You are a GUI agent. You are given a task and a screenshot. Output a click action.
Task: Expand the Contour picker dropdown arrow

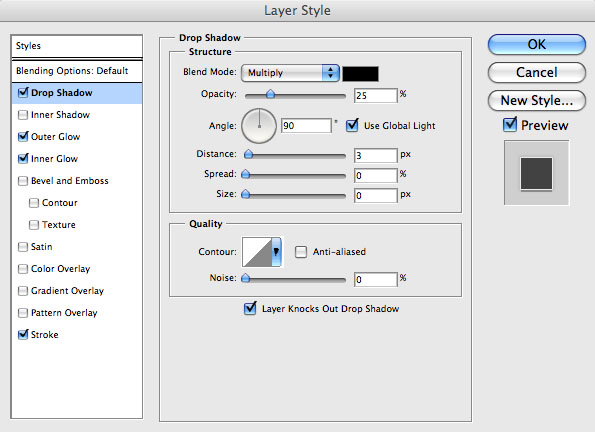277,252
